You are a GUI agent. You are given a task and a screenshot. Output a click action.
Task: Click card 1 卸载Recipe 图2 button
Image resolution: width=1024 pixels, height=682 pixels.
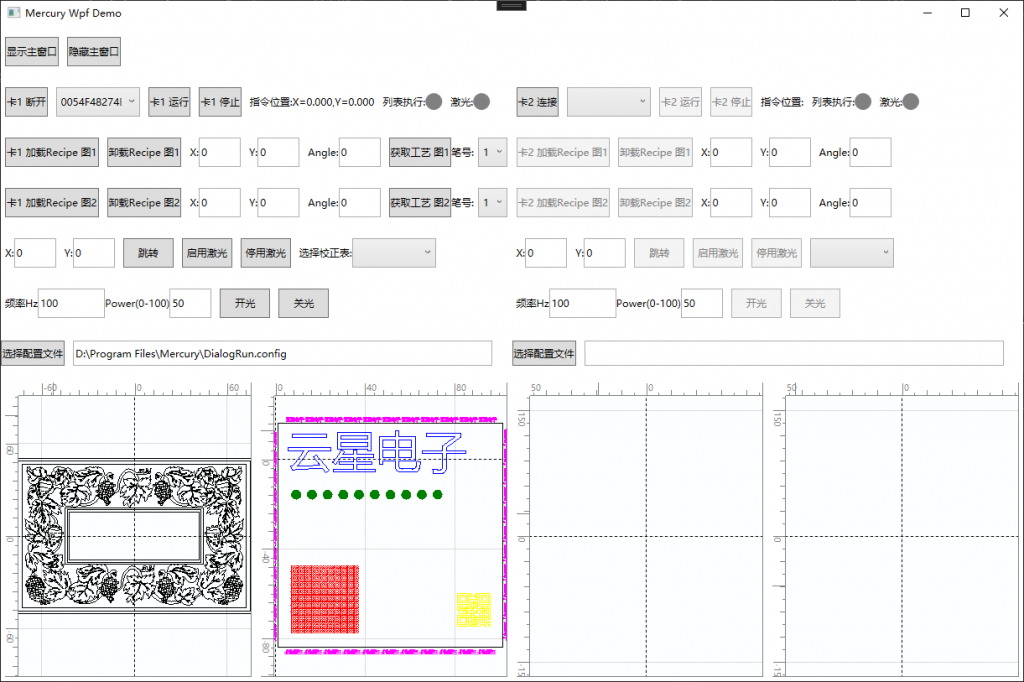tap(144, 203)
